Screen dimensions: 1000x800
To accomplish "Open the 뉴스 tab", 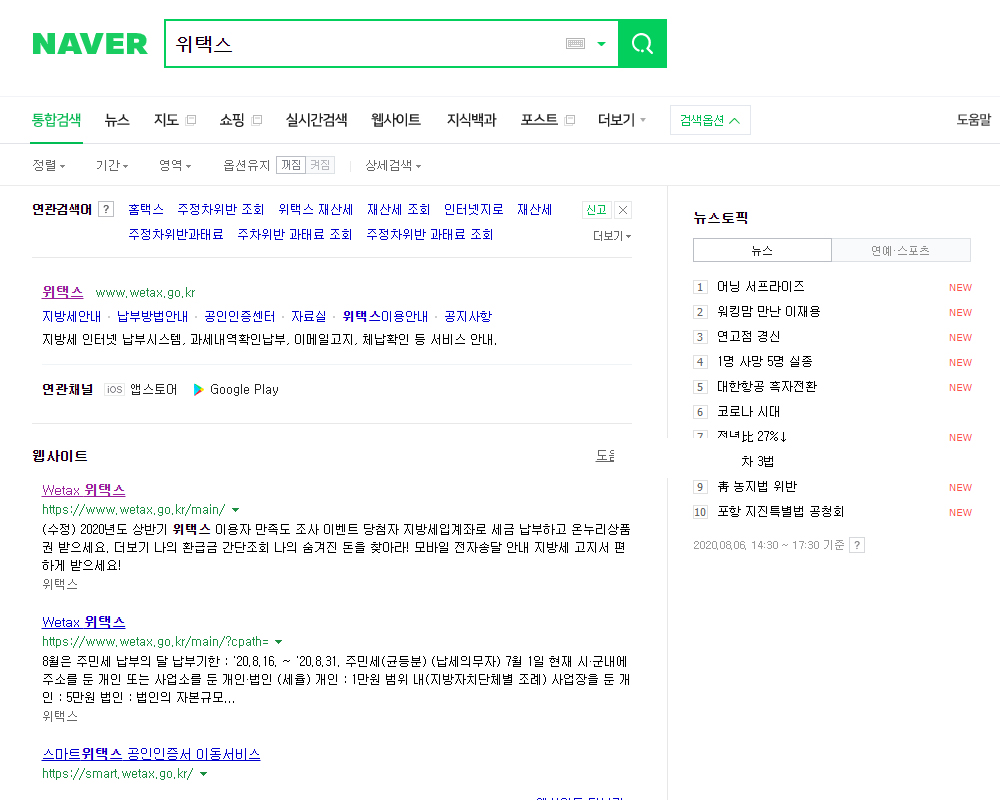I will pyautogui.click(x=117, y=120).
